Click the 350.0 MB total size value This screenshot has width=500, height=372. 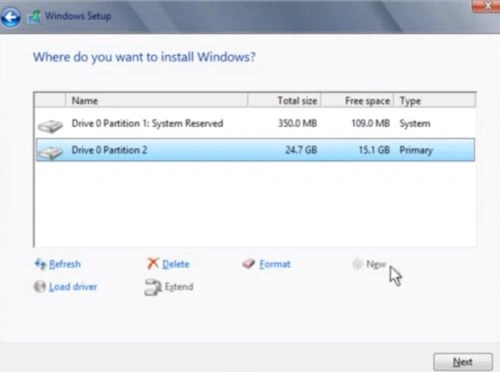(297, 123)
